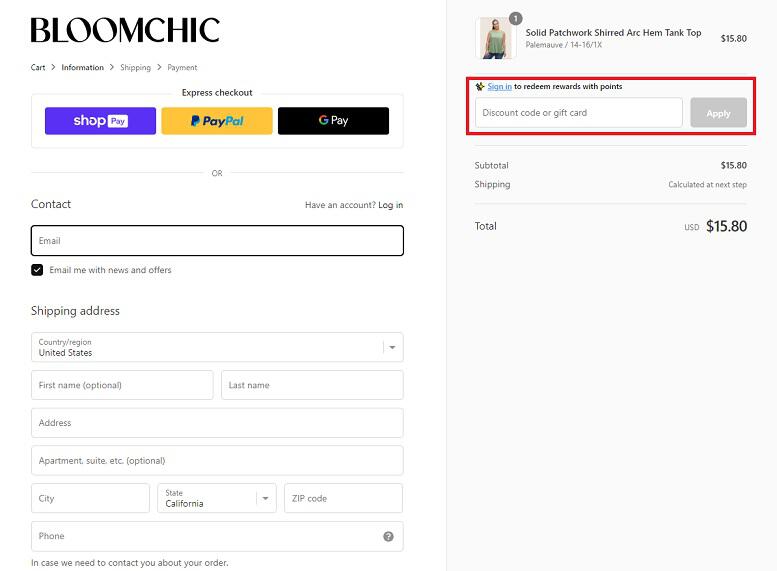
Task: Click the Subtotal label
Action: [x=491, y=166]
